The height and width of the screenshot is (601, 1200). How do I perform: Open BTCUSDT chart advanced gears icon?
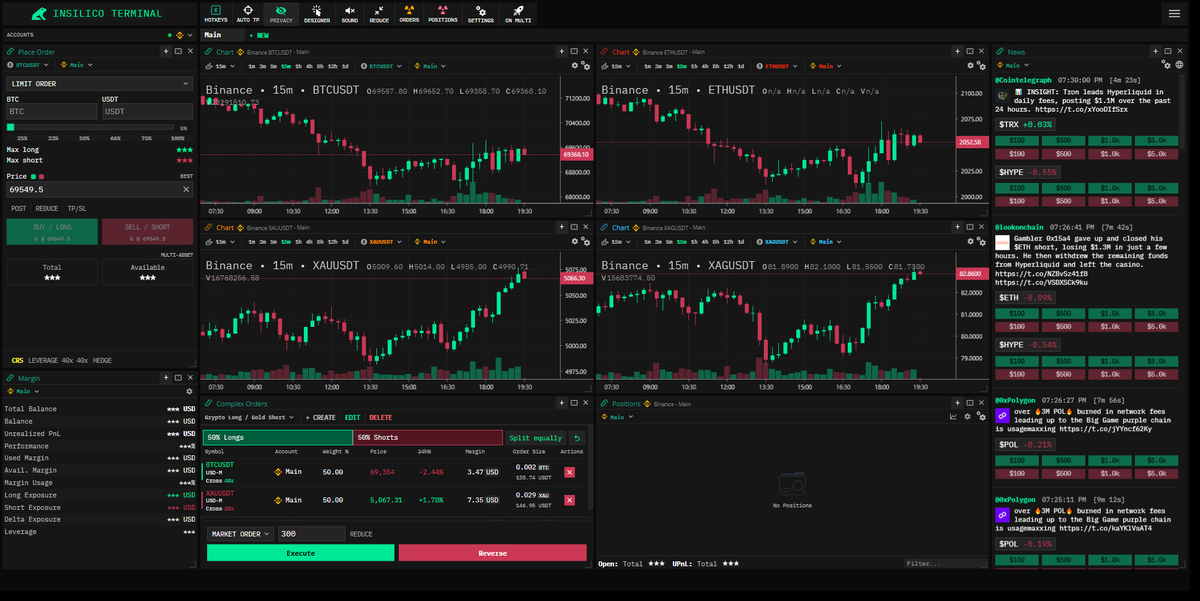tap(586, 66)
